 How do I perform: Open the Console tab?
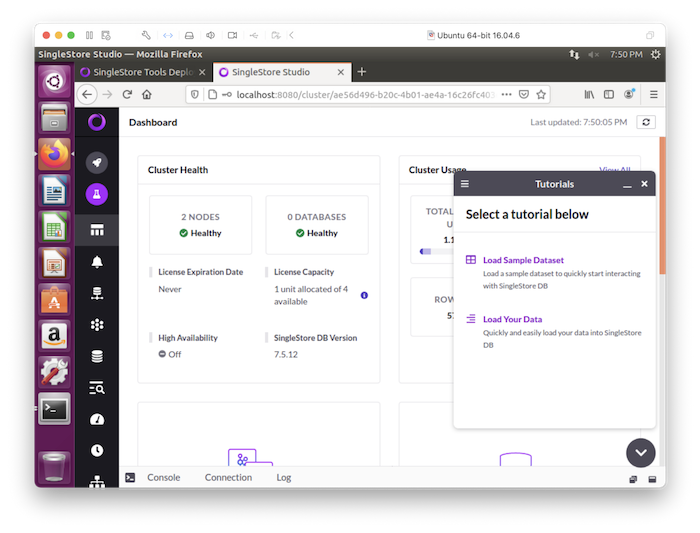pyautogui.click(x=164, y=478)
